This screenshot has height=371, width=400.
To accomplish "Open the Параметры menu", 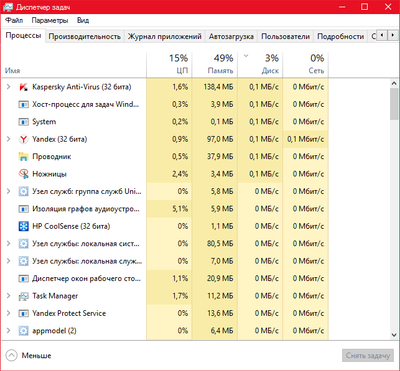I will tap(50, 21).
